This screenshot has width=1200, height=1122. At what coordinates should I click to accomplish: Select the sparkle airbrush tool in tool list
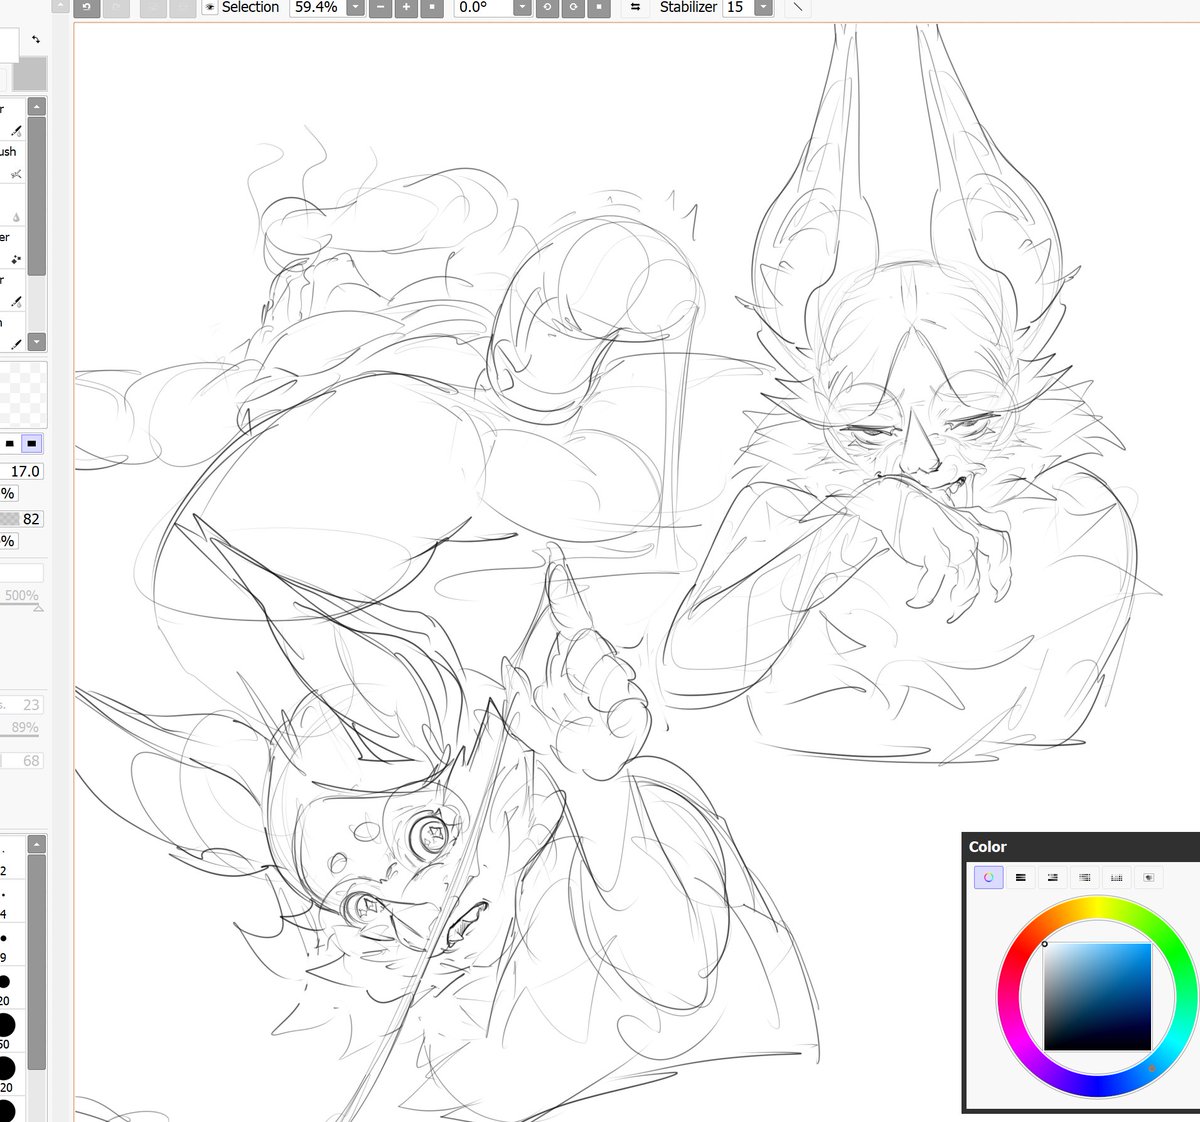pyautogui.click(x=15, y=259)
